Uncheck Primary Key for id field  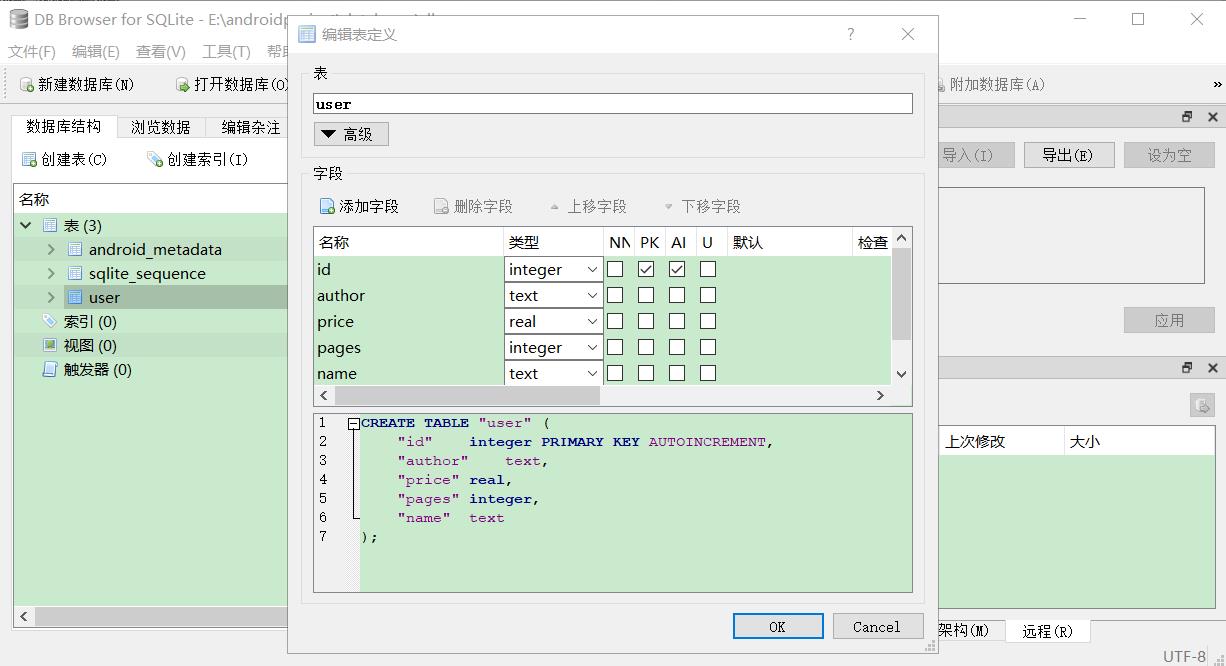pos(646,269)
